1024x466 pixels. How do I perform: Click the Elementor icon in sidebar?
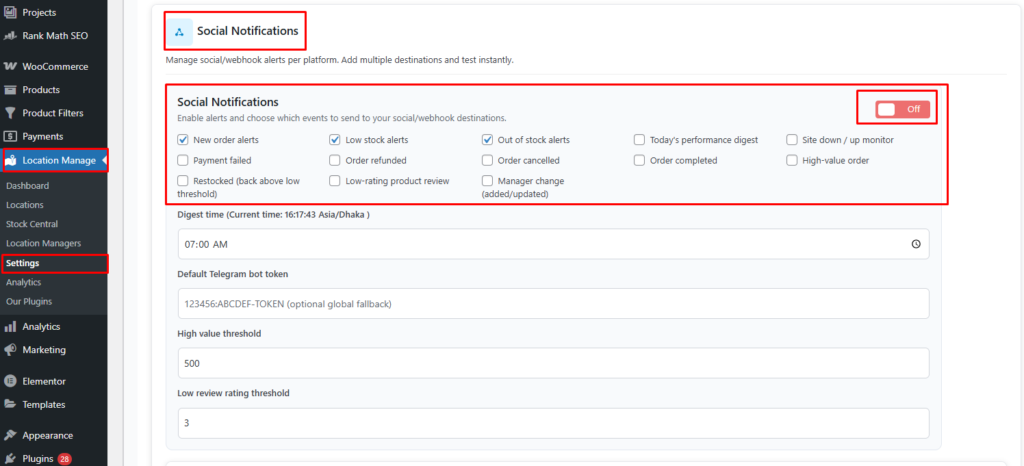pyautogui.click(x=11, y=381)
